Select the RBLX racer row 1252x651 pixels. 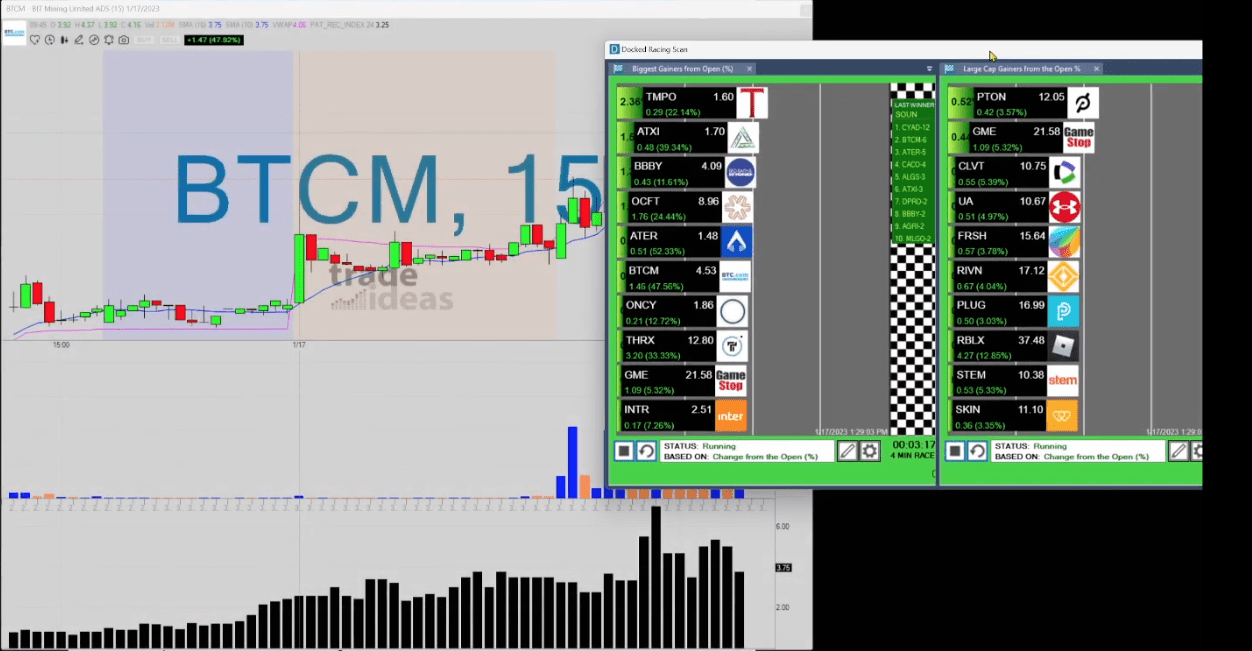click(1013, 346)
